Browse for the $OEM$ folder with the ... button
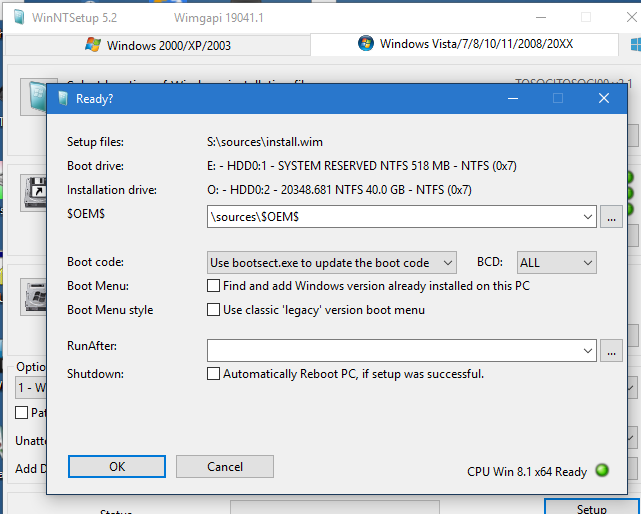Viewport: 641px width, 514px height. (x=611, y=216)
